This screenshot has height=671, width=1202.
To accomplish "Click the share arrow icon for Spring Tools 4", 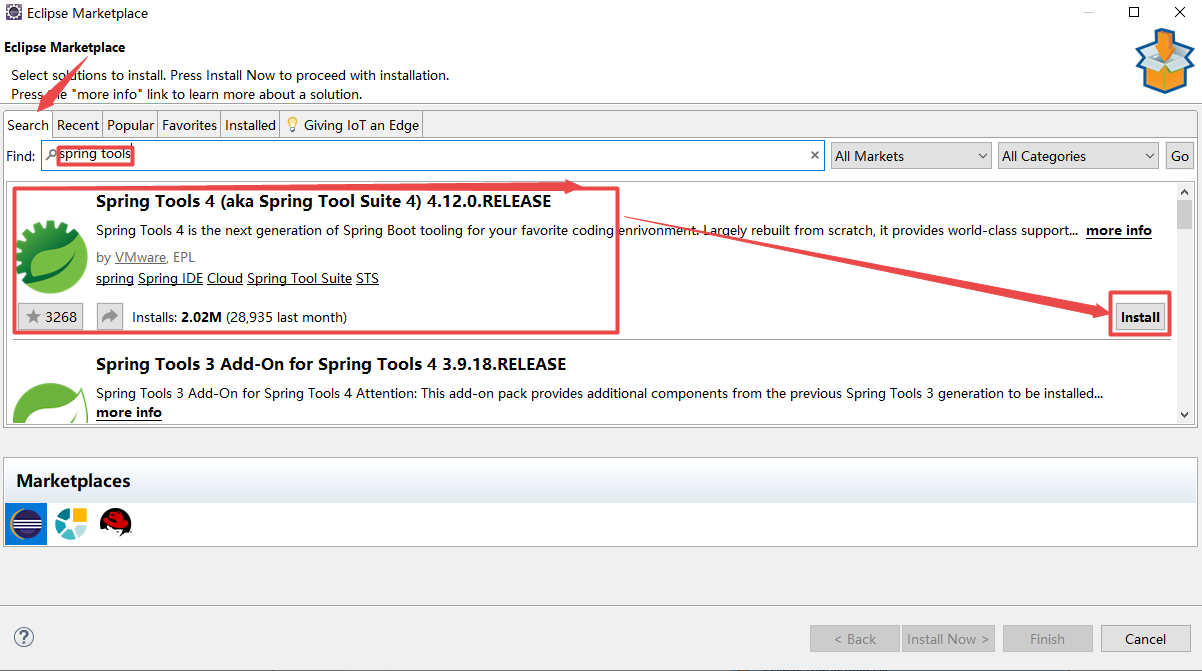I will tap(109, 317).
